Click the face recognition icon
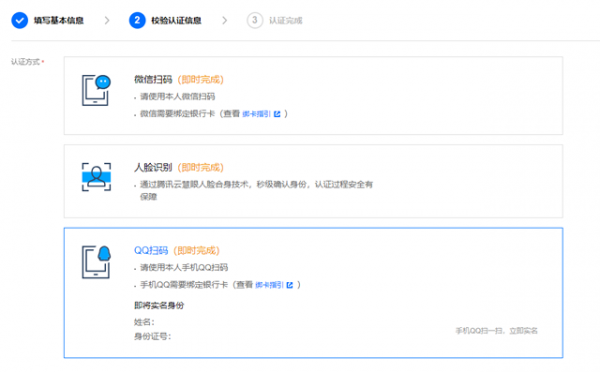 tap(96, 177)
